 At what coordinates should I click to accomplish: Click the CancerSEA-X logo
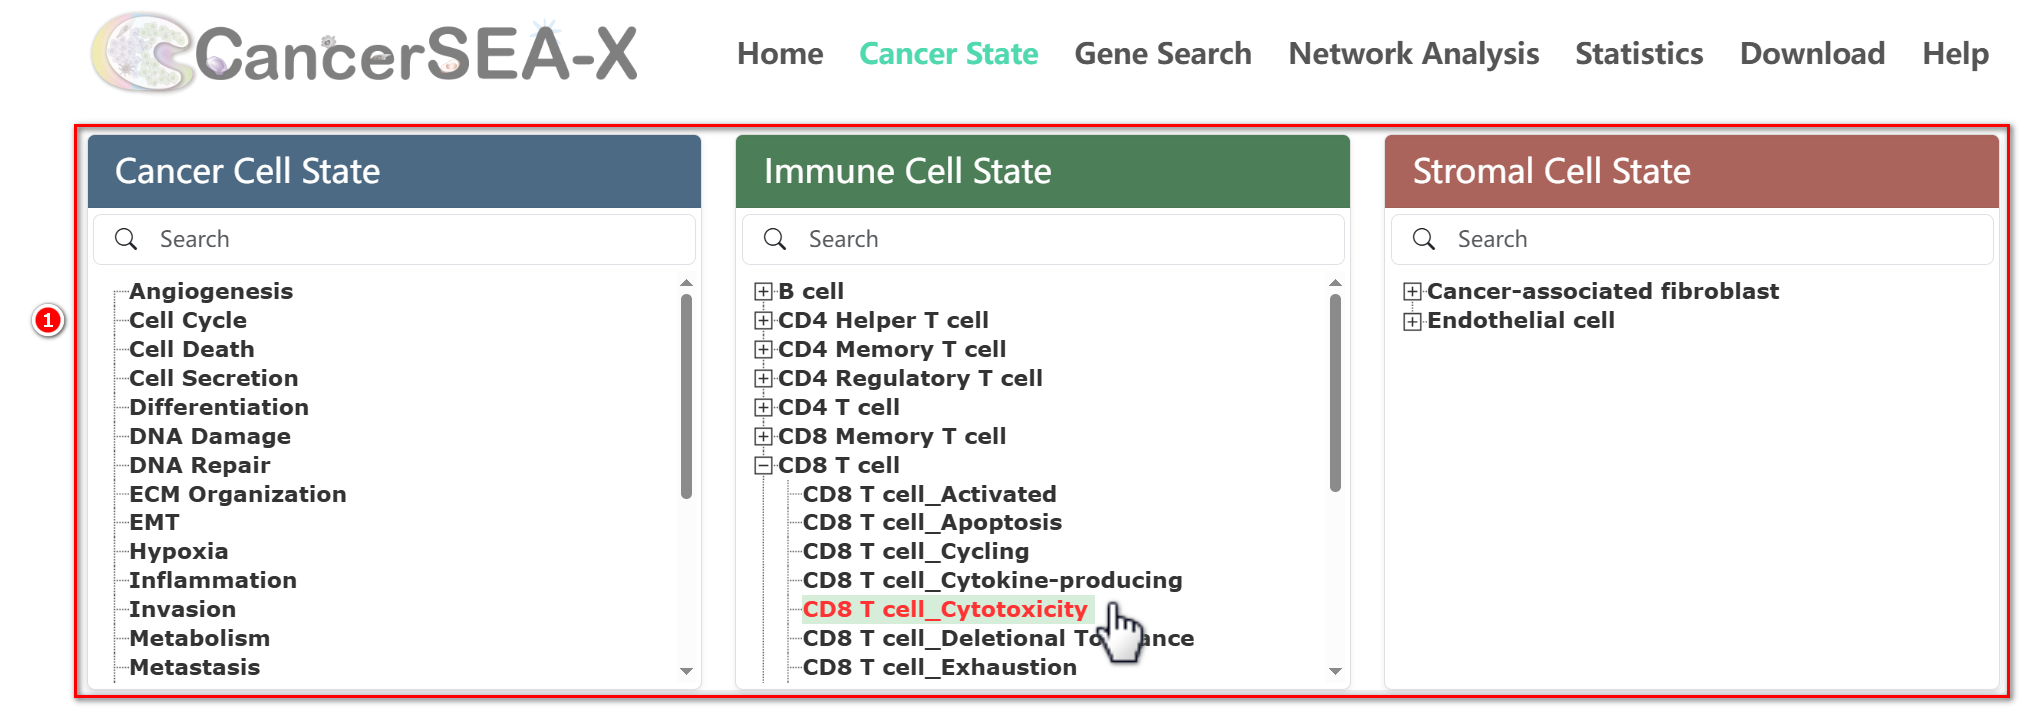(x=365, y=53)
